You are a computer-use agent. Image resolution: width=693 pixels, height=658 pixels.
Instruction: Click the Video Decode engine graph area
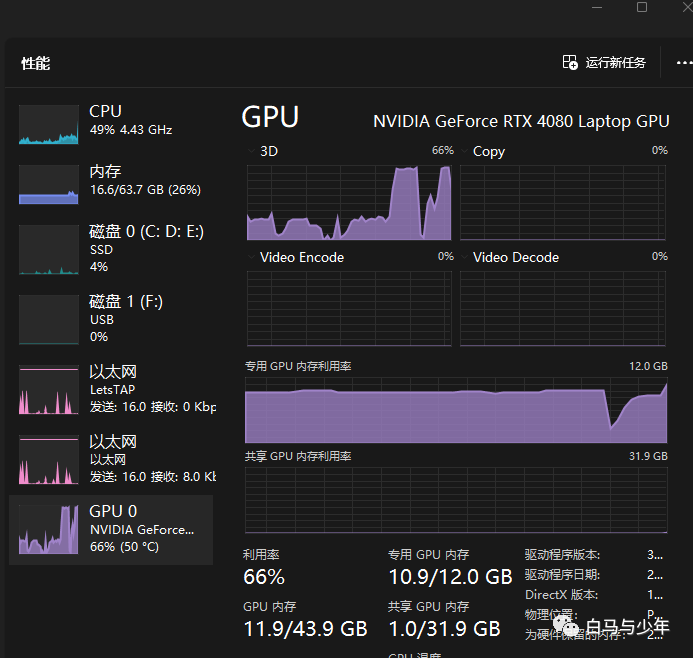563,306
